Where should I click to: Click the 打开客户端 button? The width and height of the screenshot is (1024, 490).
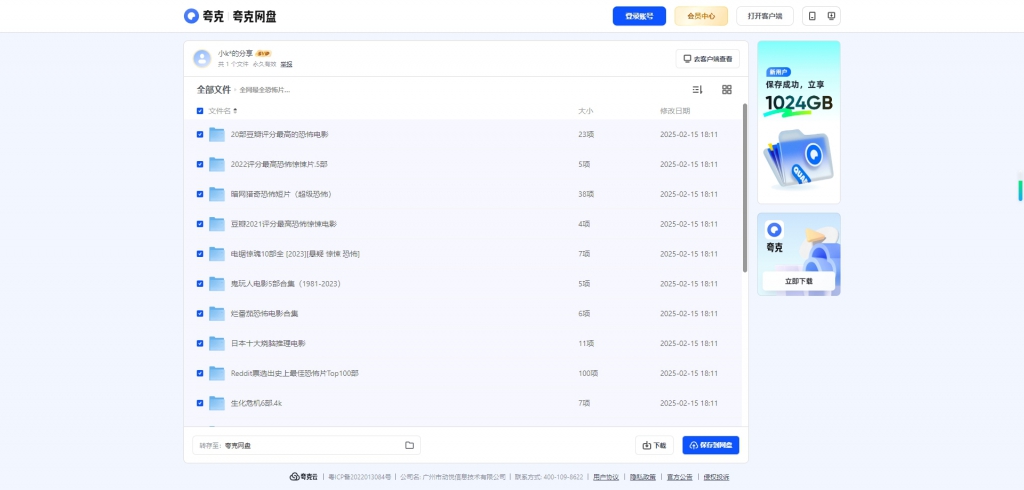pos(765,16)
